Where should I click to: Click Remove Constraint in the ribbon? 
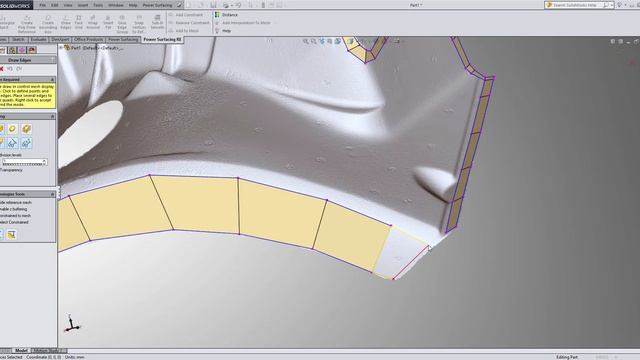click(x=189, y=23)
